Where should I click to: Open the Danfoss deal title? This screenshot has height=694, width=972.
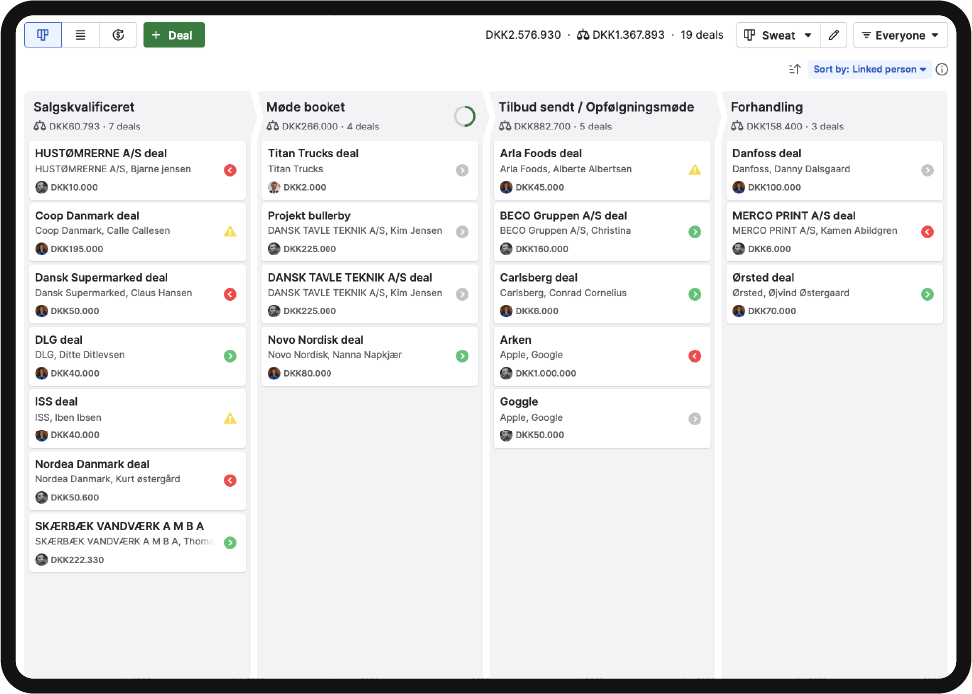[x=766, y=153]
